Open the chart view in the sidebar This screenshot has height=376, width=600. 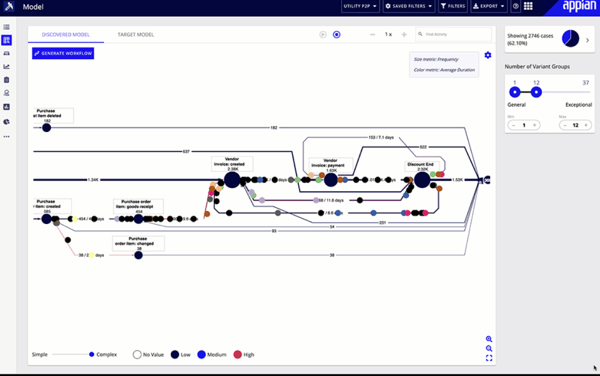click(7, 67)
